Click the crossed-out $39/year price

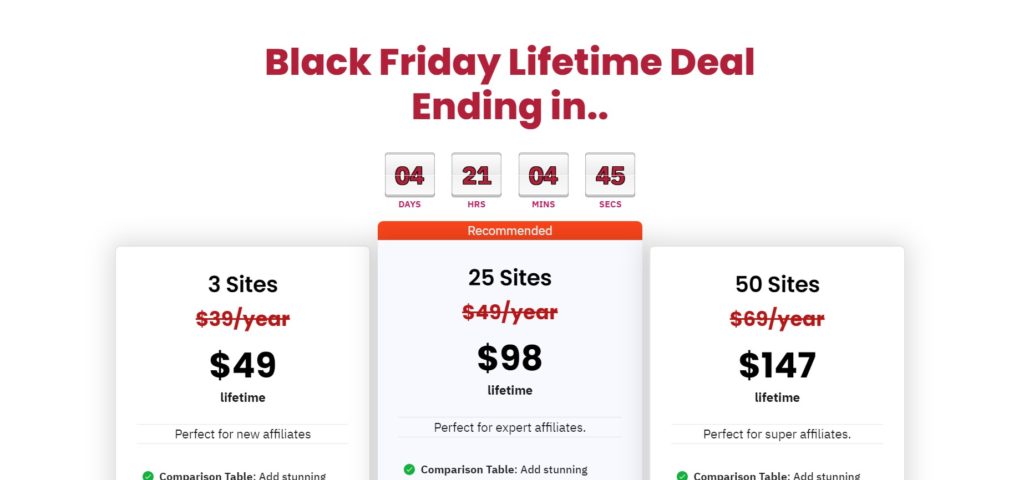click(243, 319)
